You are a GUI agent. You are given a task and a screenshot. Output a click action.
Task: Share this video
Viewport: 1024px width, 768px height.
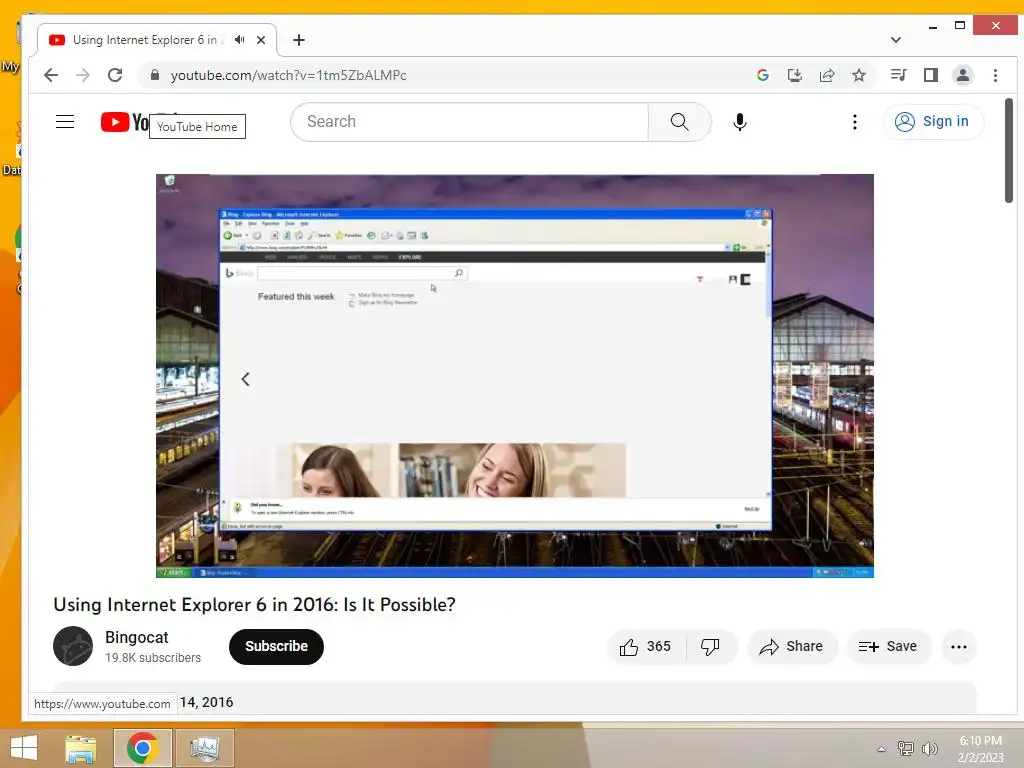(792, 647)
